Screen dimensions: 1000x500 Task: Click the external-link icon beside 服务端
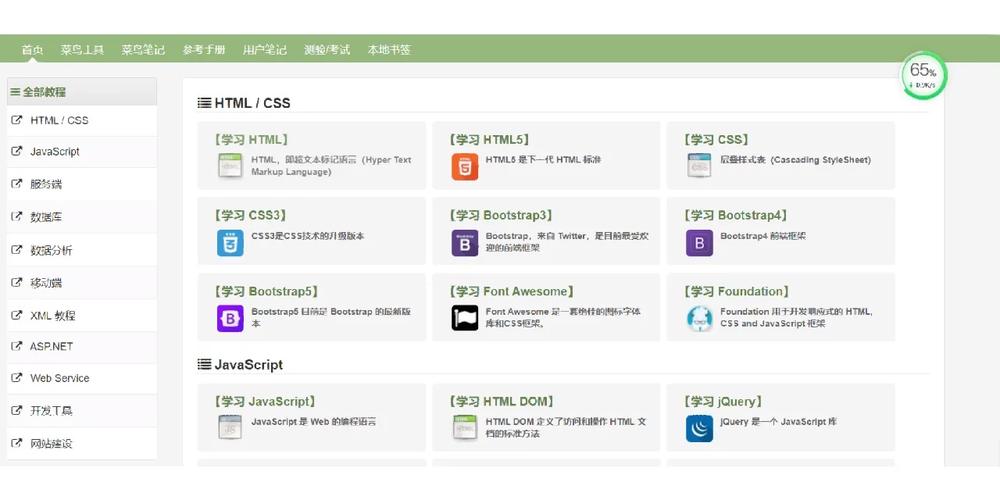click(17, 184)
